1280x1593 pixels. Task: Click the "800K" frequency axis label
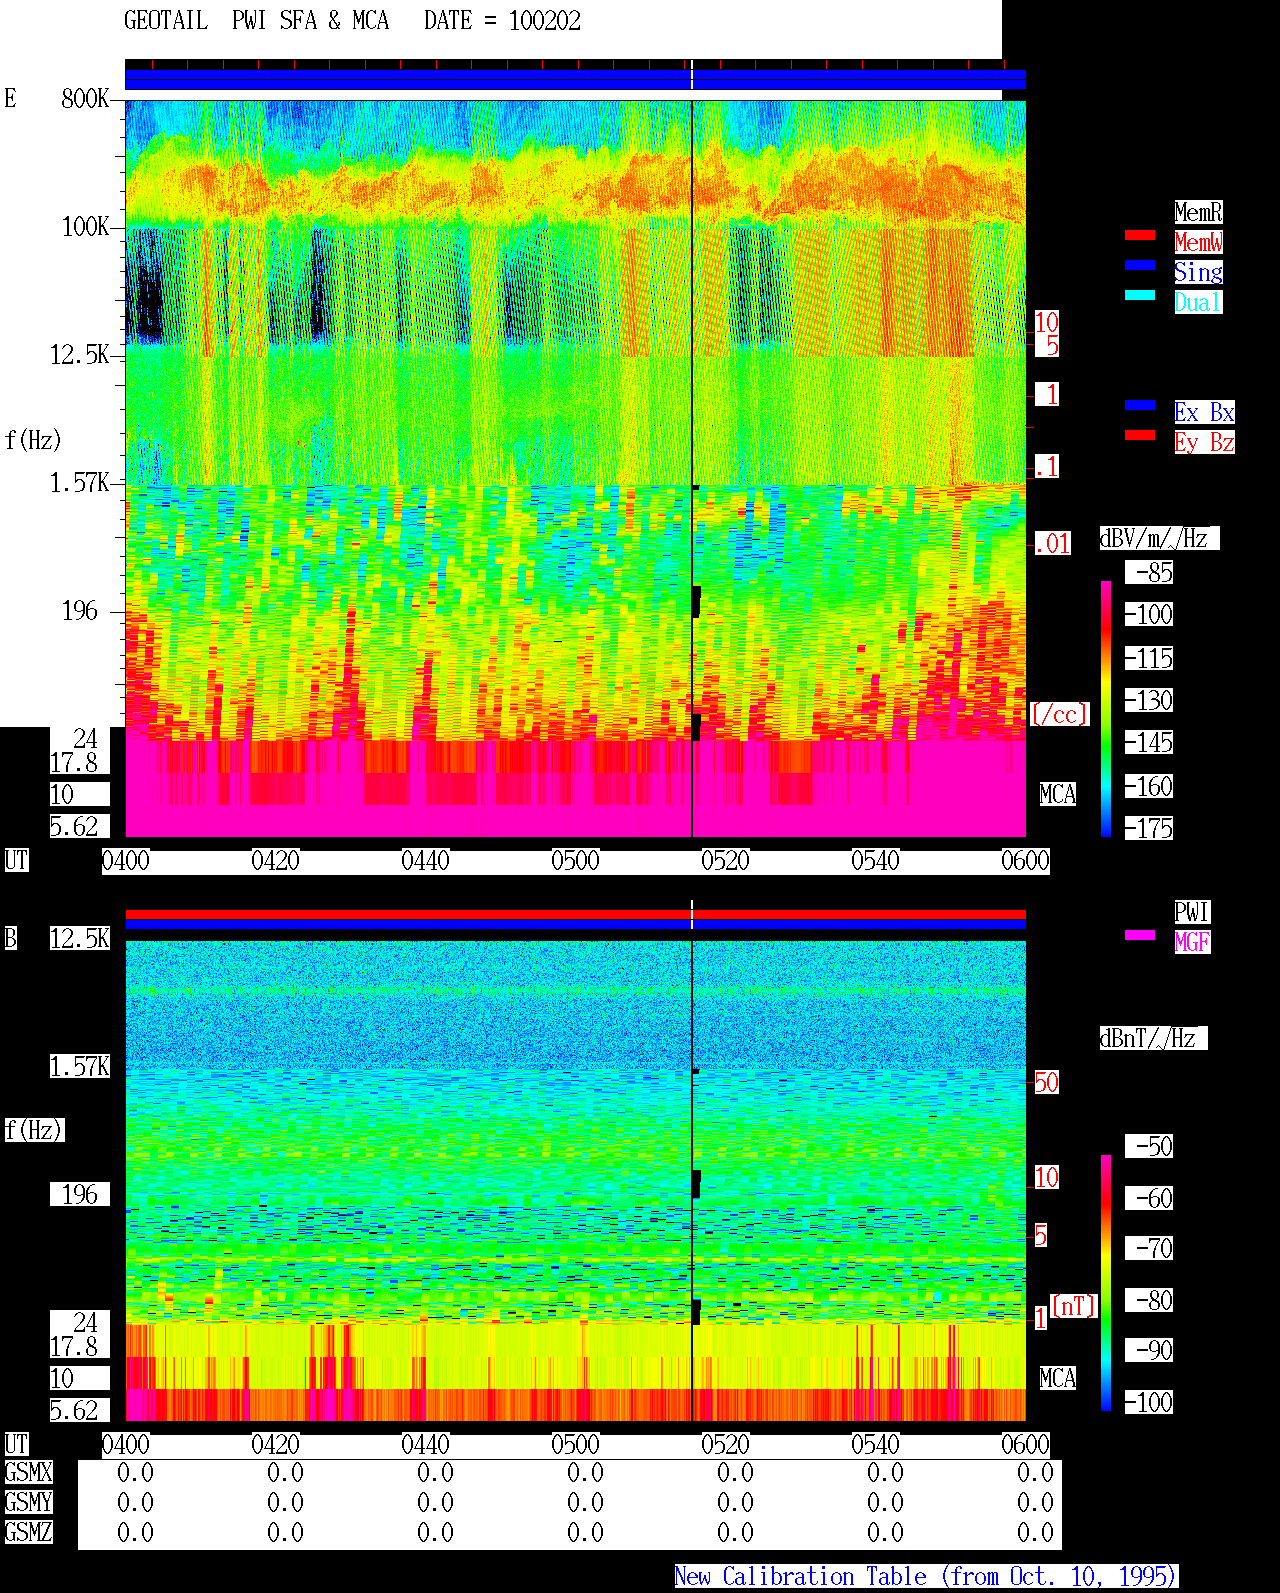point(86,98)
